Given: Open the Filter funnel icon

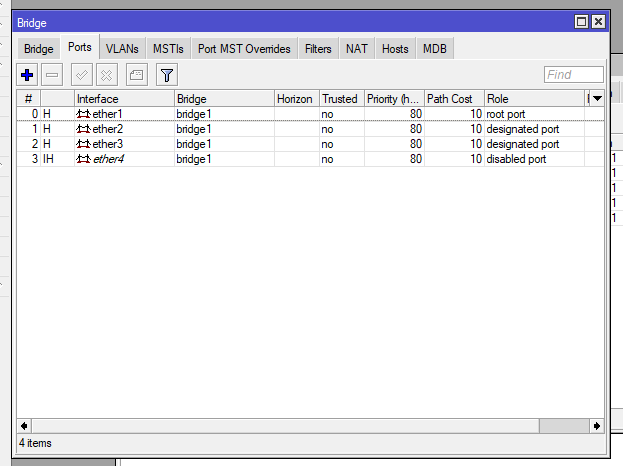Looking at the screenshot, I should (x=167, y=75).
